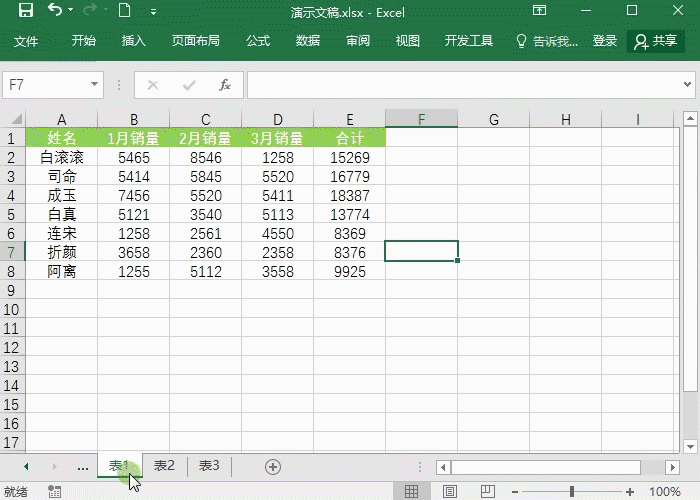This screenshot has width=700, height=500.
Task: Switch to Normal view in status bar
Action: click(x=410, y=491)
